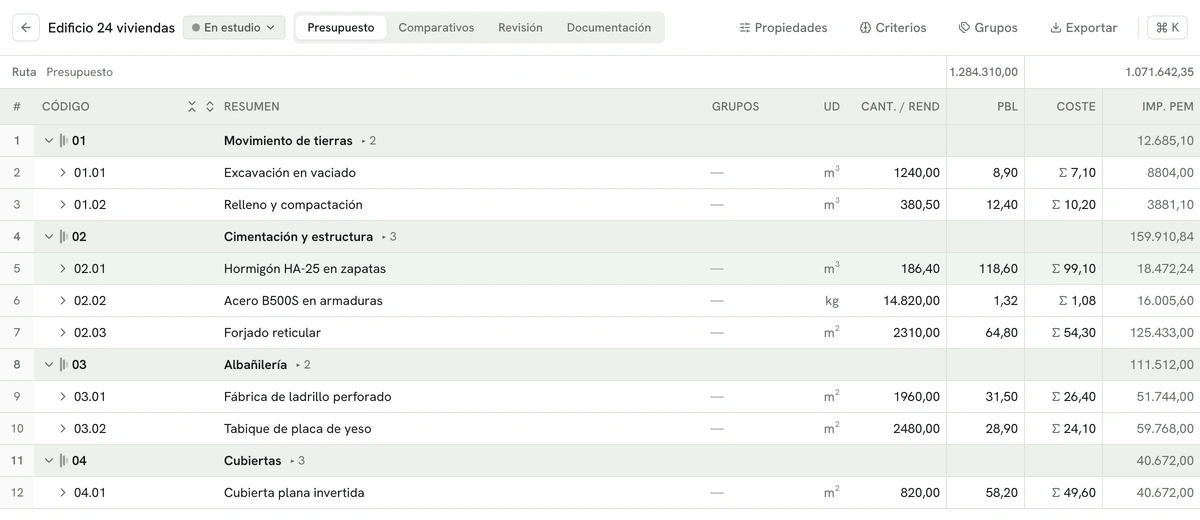Click total 1.071.642,35 in route bar
1200x520 pixels.
click(1159, 72)
